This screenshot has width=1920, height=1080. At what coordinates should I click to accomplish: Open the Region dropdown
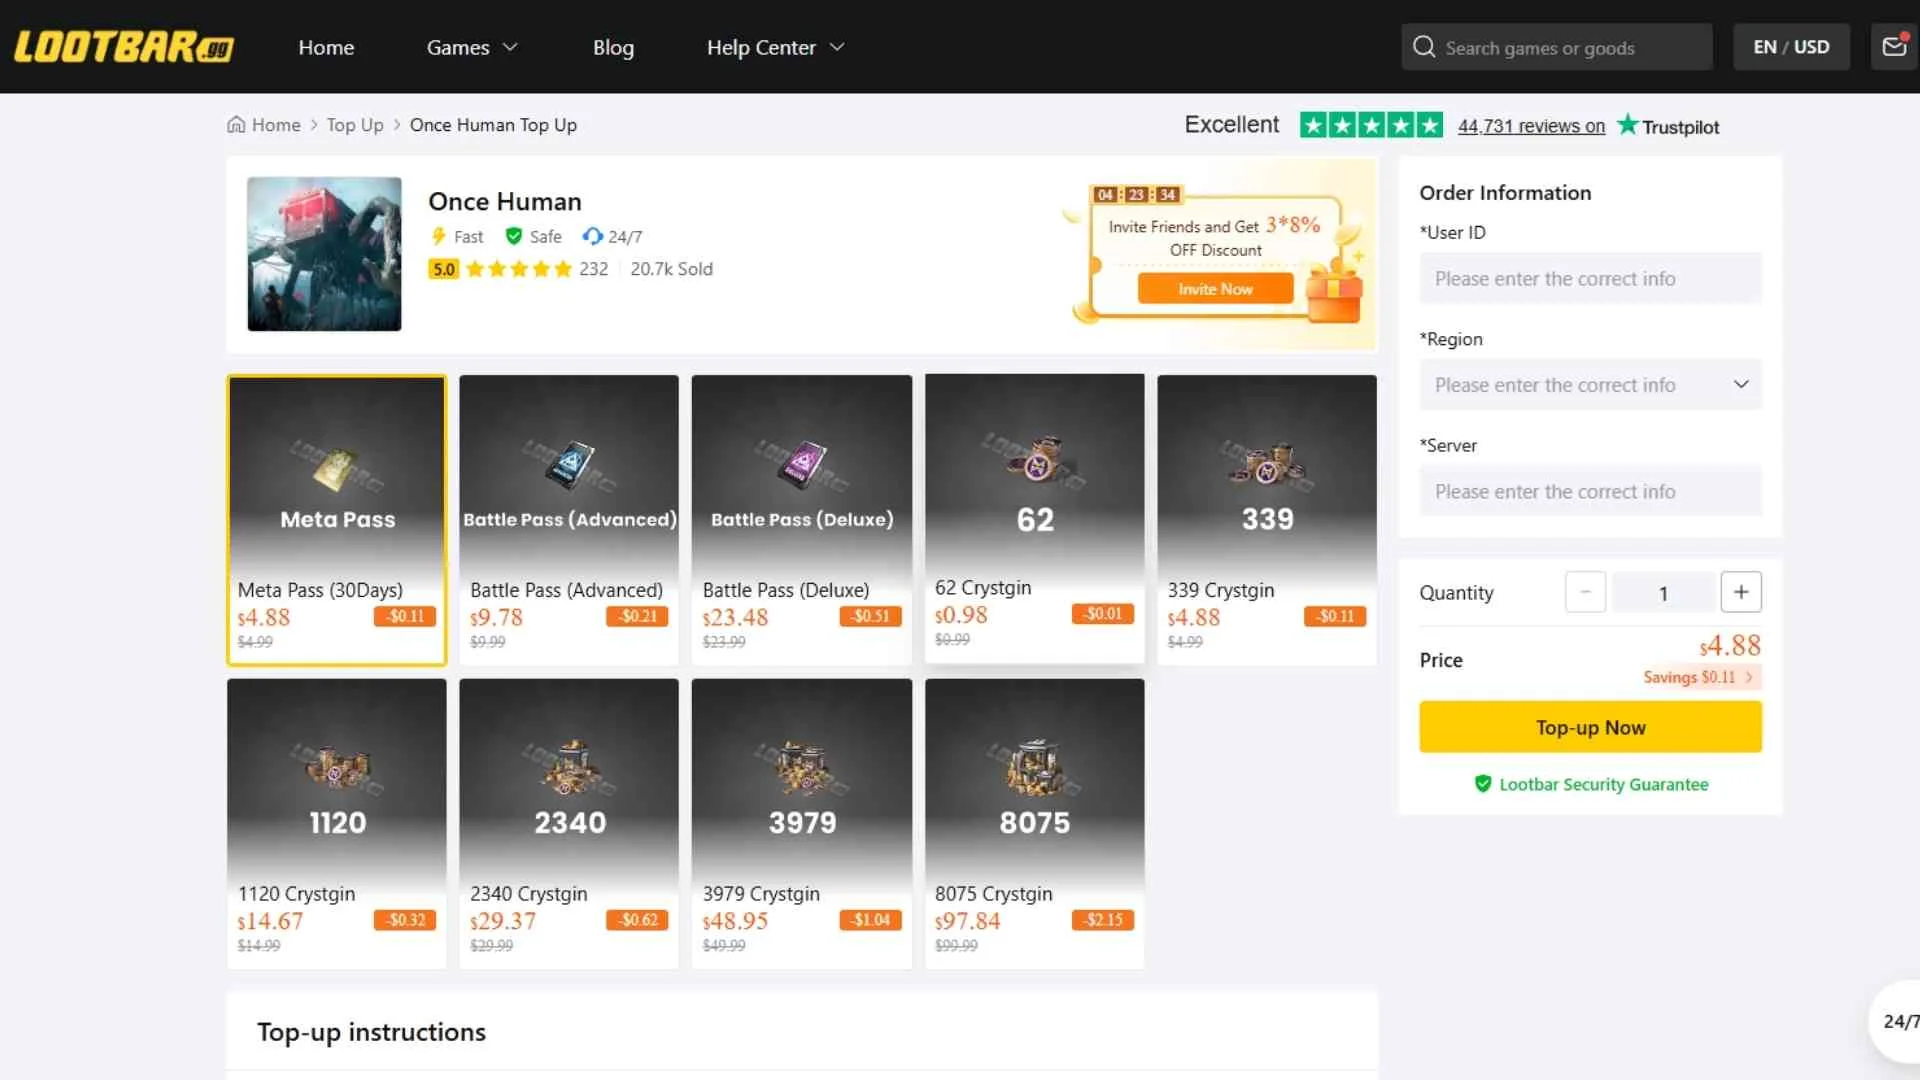(1590, 385)
